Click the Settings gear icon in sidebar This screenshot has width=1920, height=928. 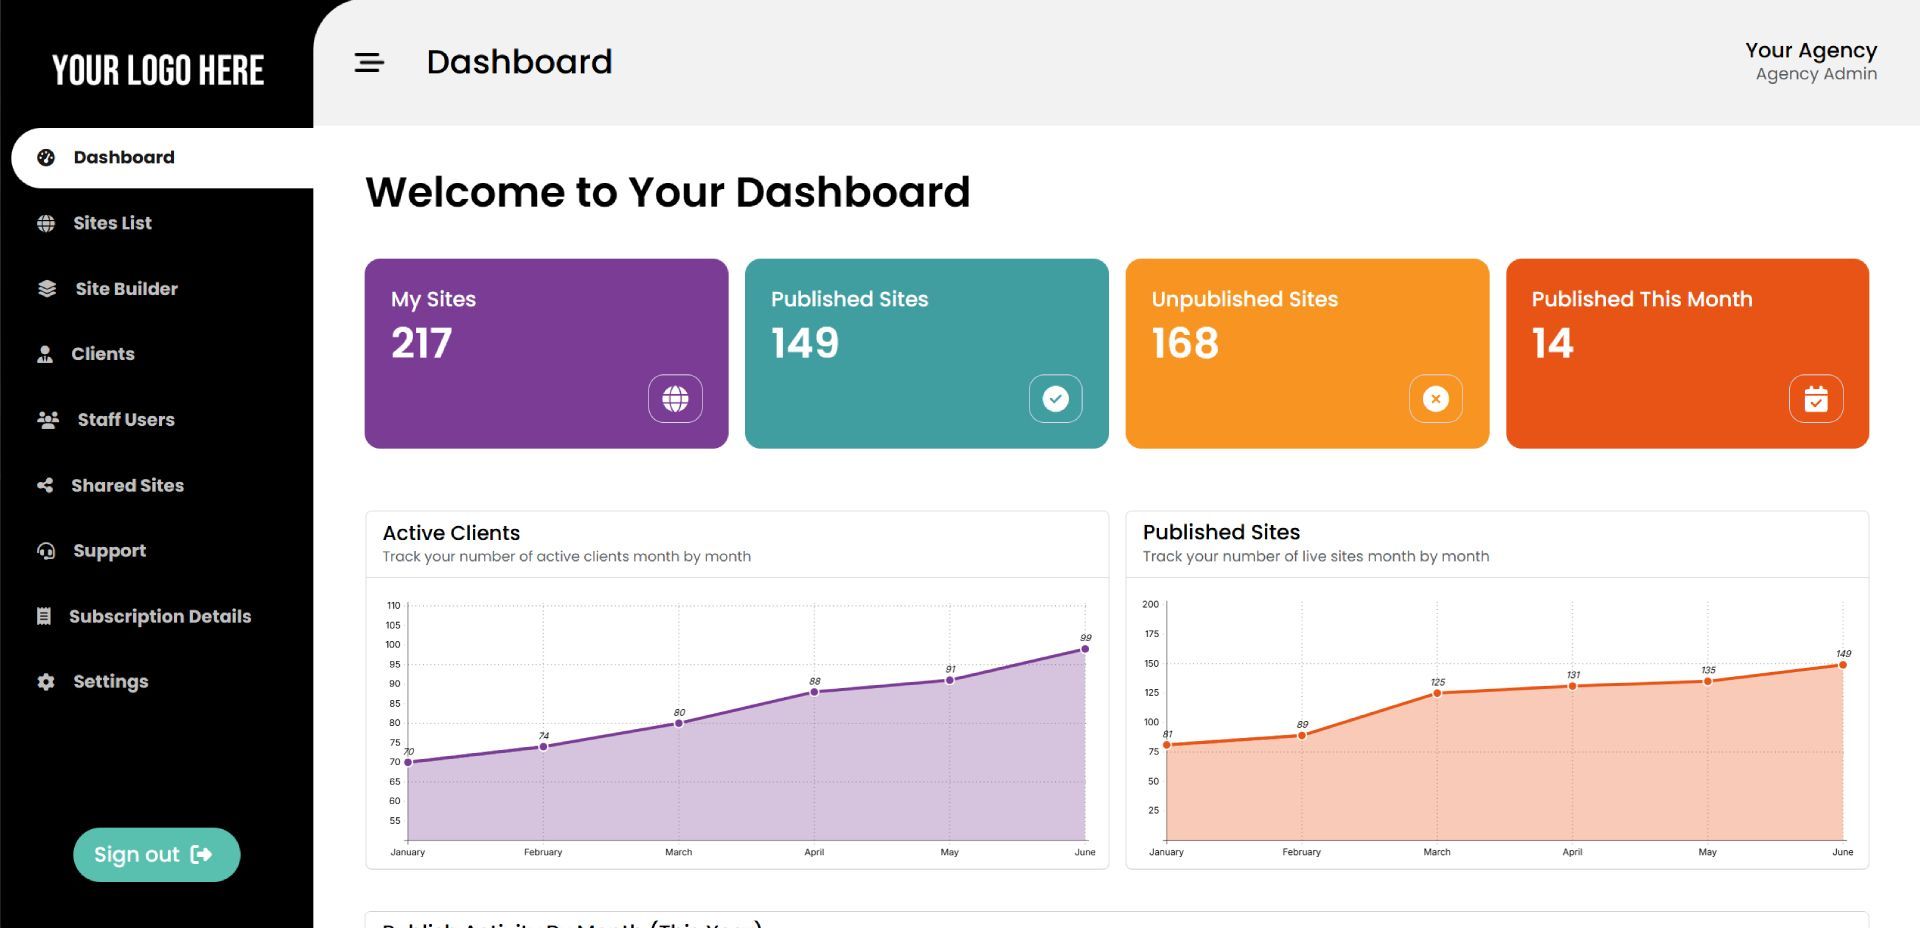[46, 682]
